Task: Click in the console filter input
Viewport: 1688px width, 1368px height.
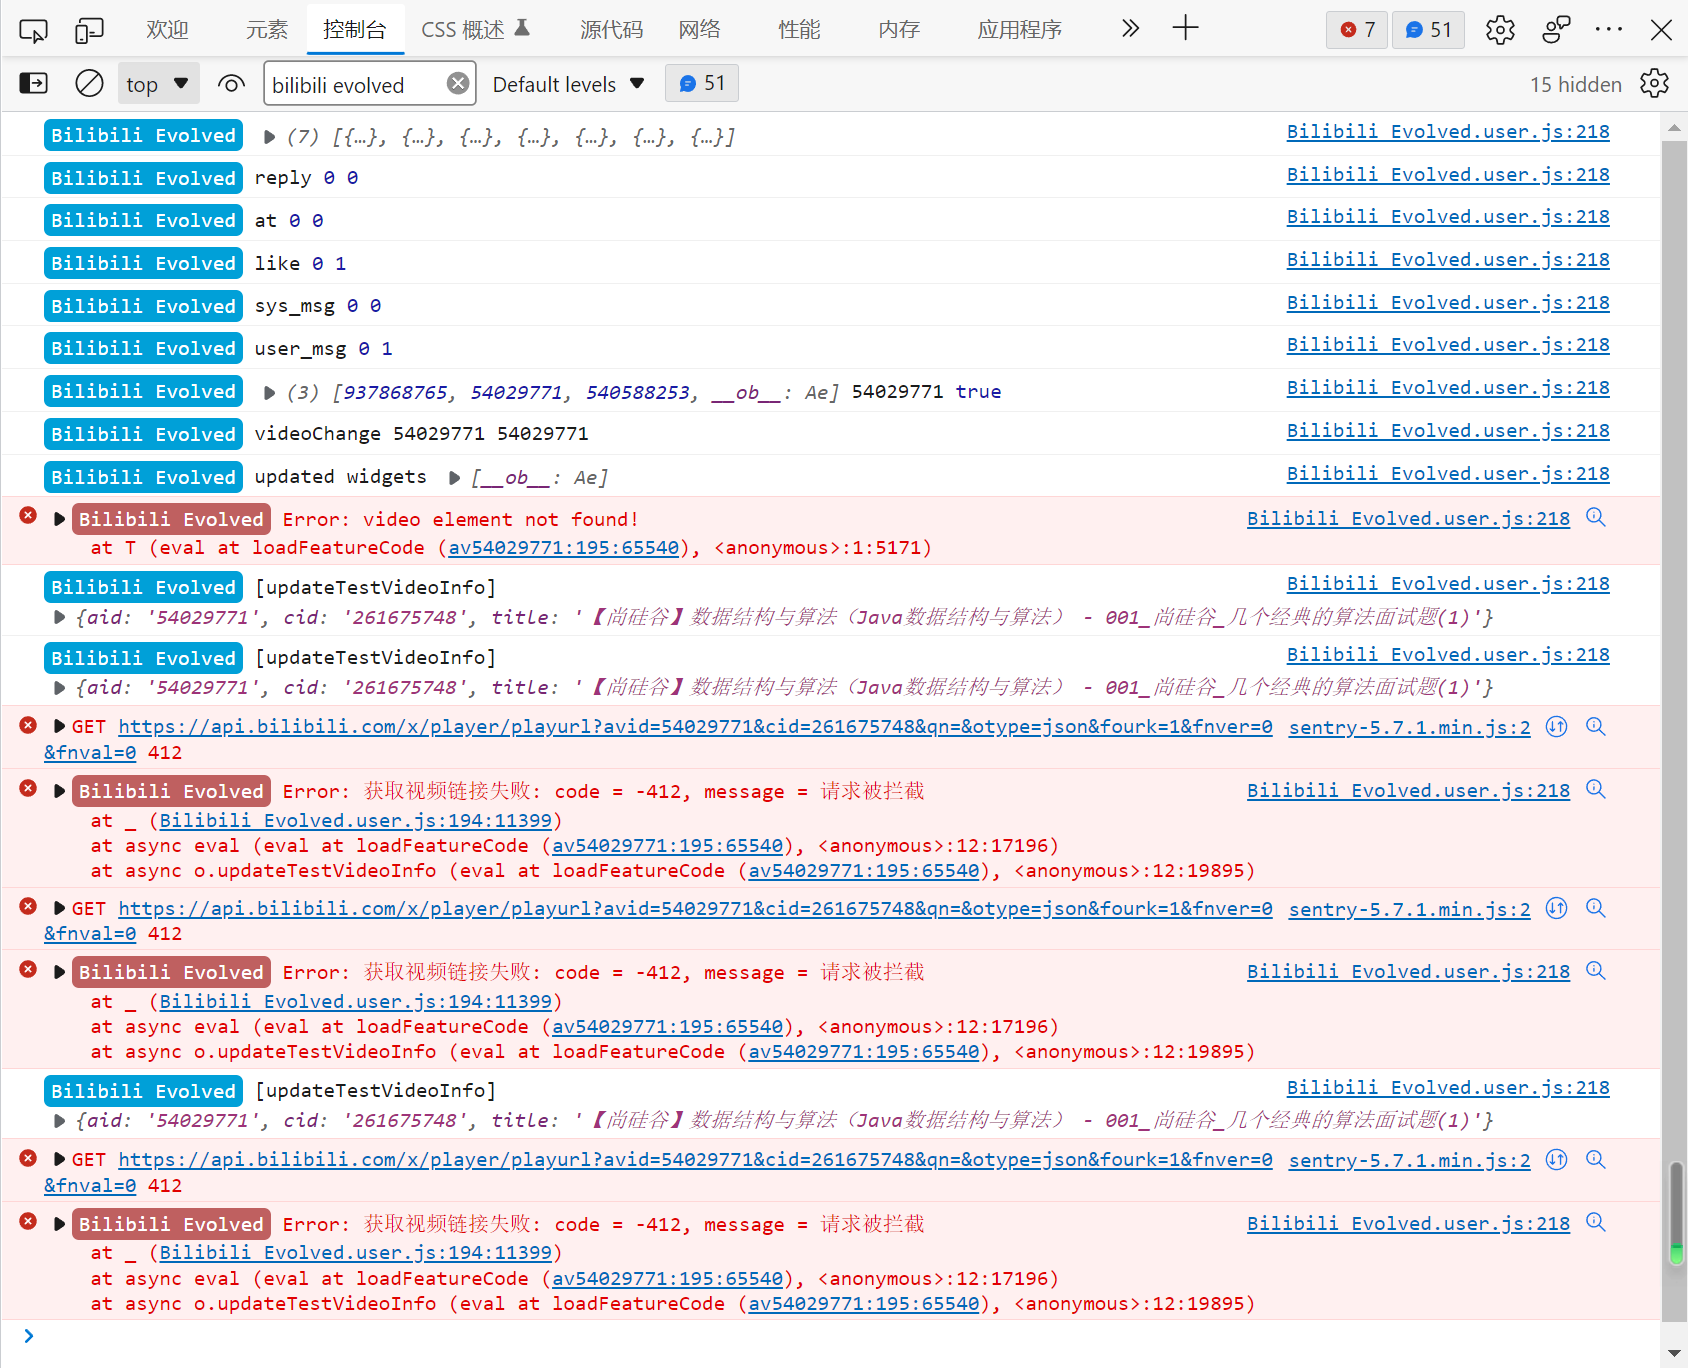Action: 355,84
